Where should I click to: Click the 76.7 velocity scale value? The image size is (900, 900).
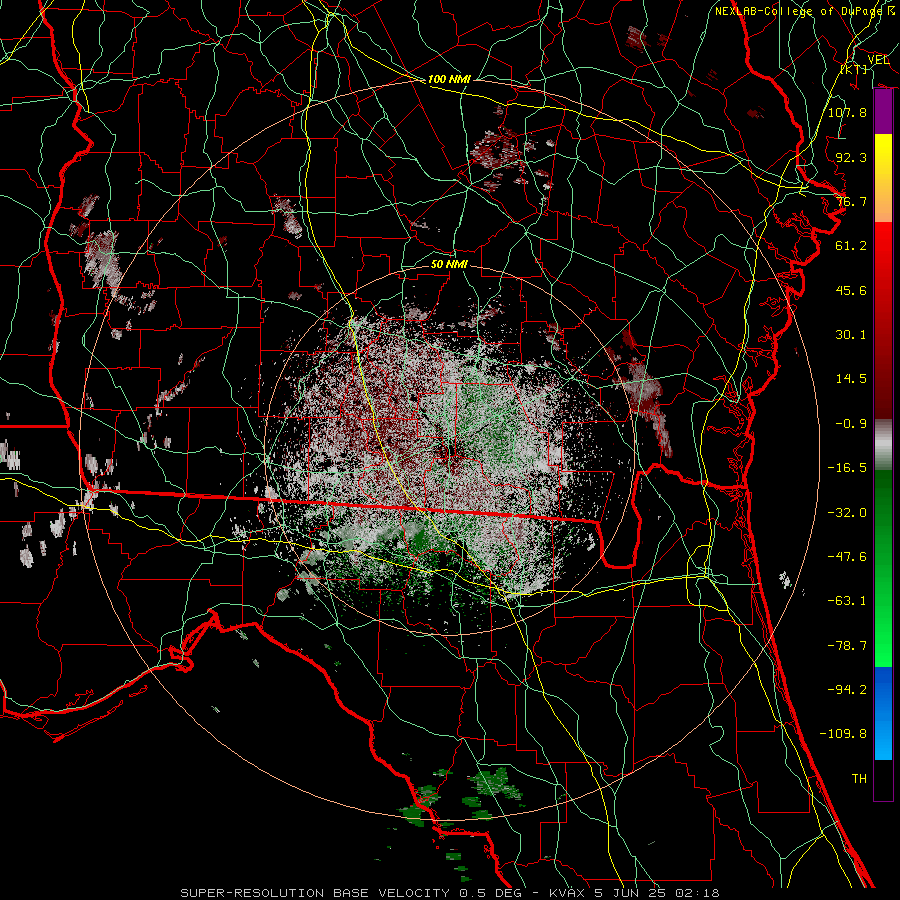851,201
